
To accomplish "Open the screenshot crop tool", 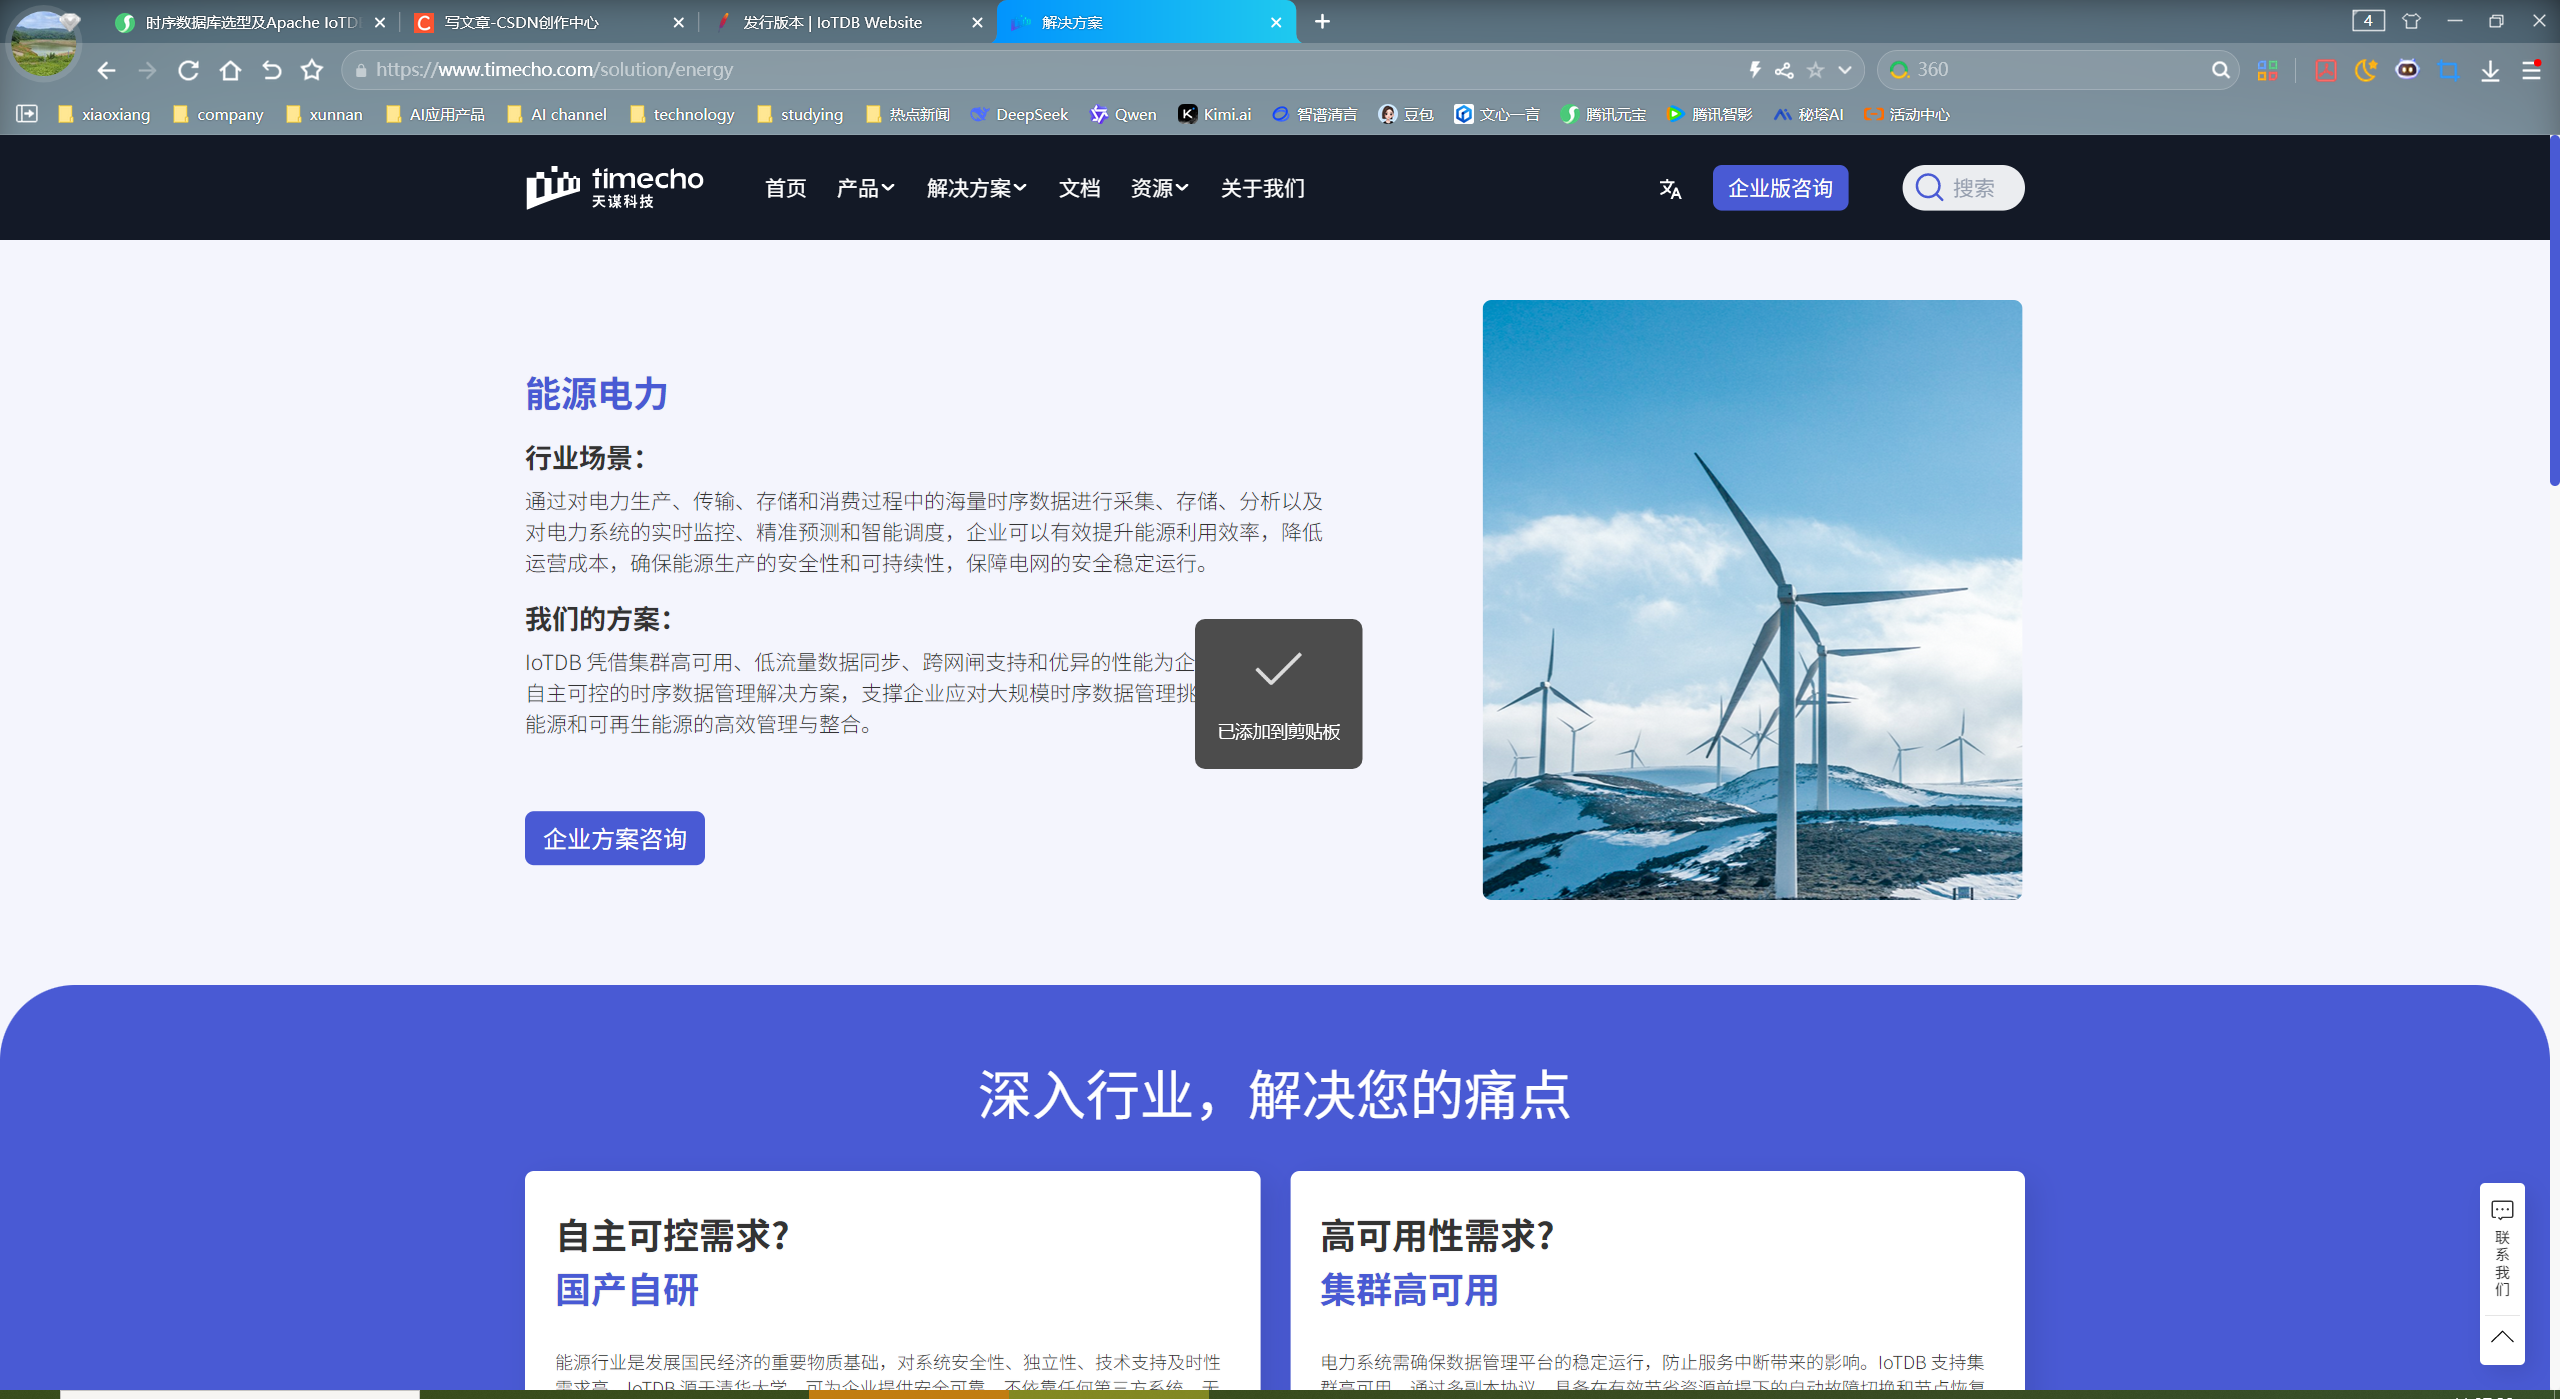I will point(2448,70).
